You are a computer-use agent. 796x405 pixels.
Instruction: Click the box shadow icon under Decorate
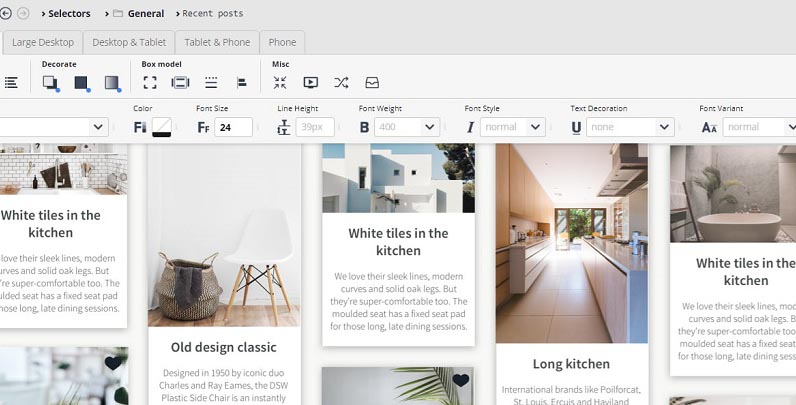click(50, 83)
